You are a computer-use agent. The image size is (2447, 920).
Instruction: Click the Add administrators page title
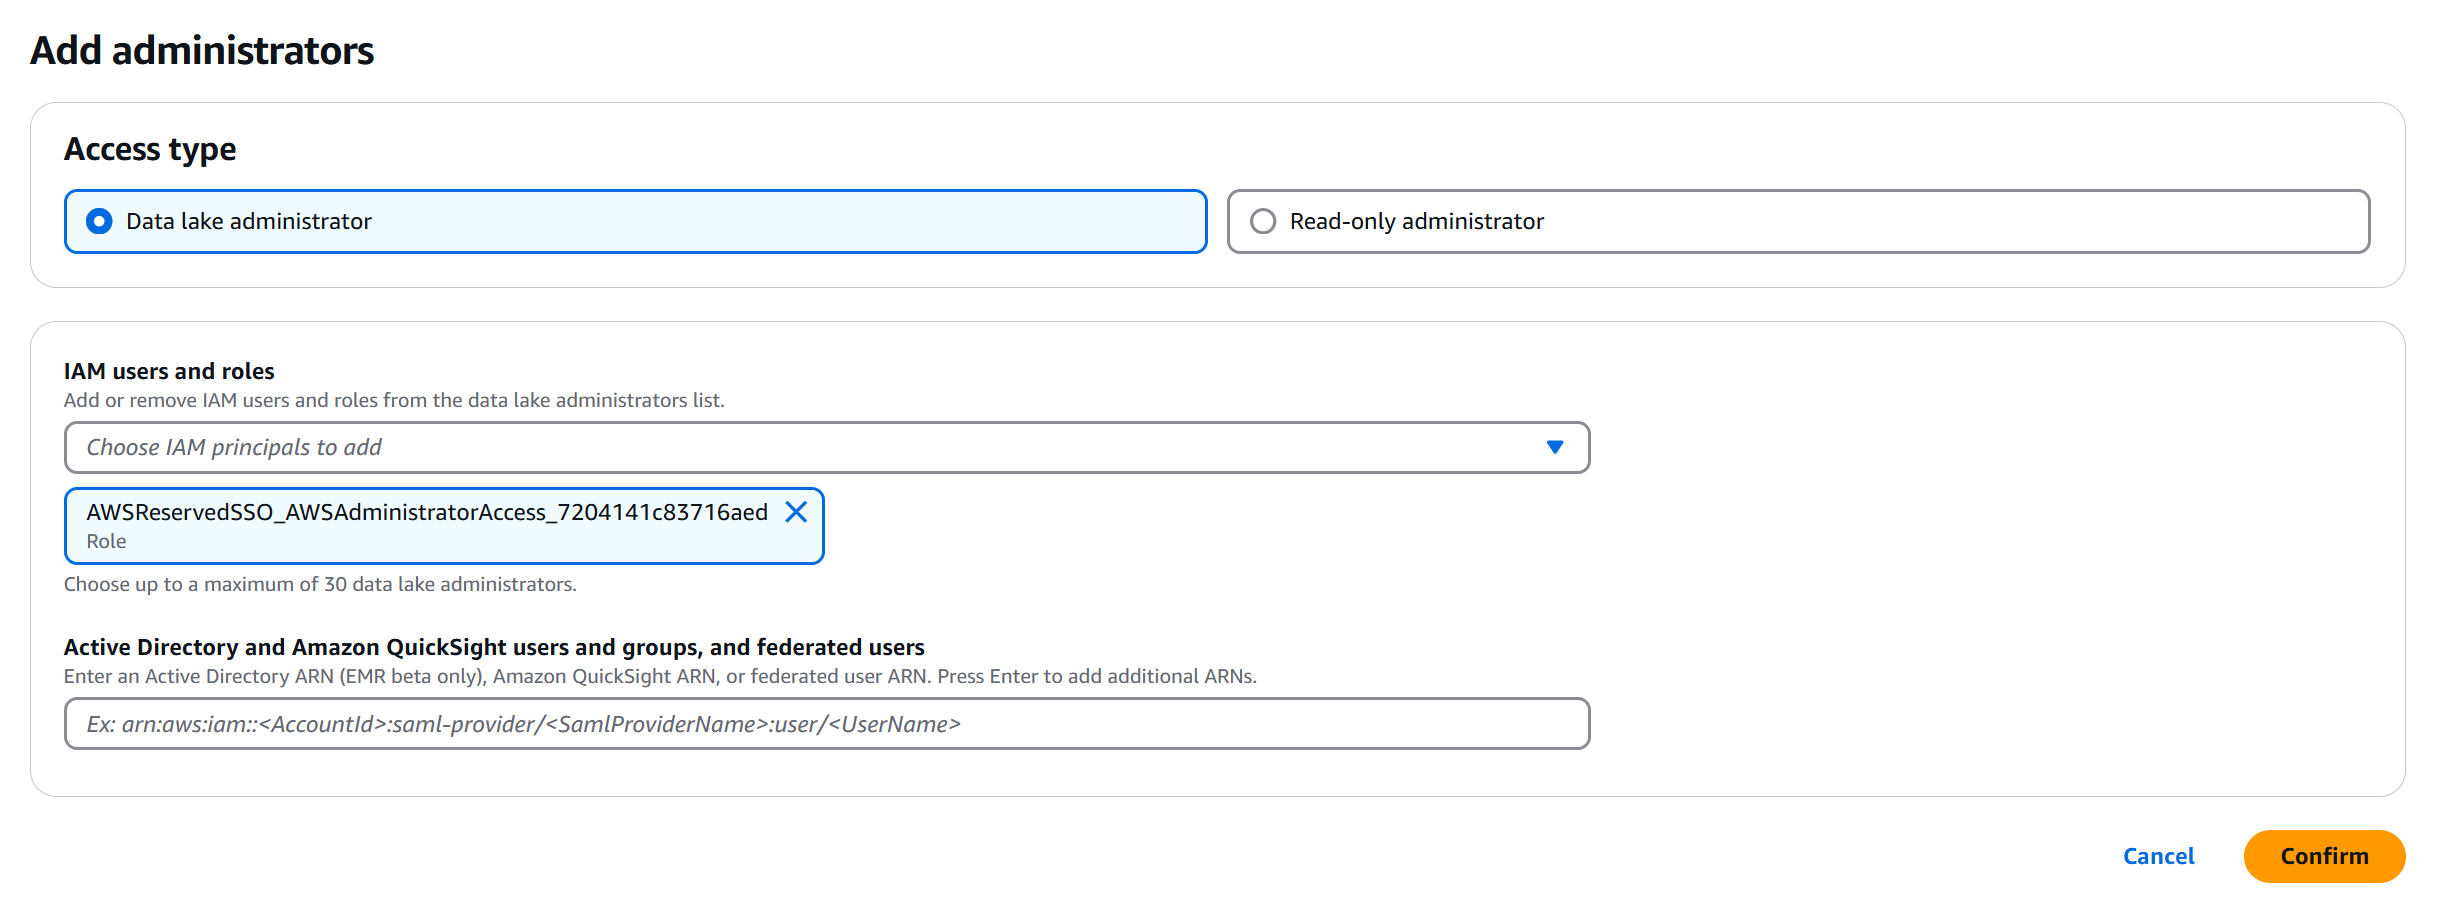[202, 50]
